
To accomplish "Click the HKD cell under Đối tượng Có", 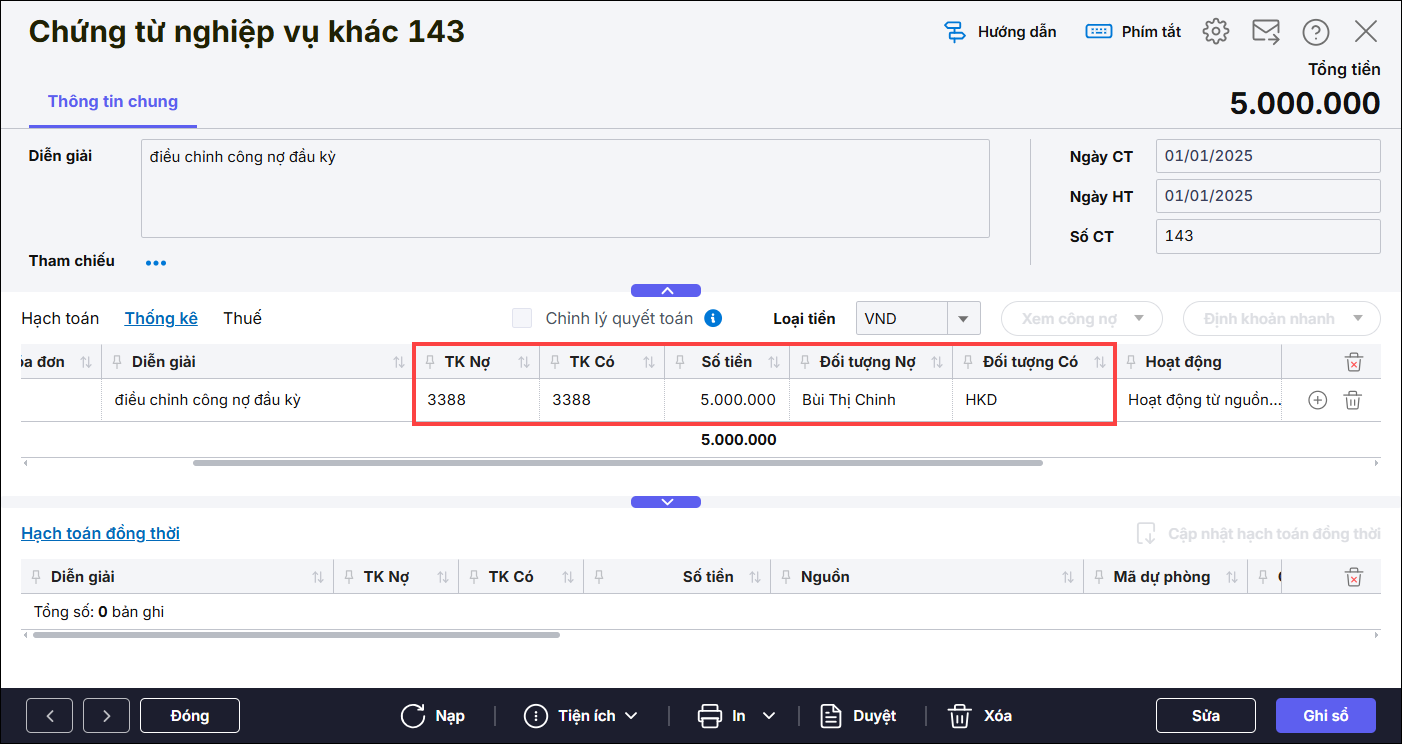I will [x=1034, y=400].
